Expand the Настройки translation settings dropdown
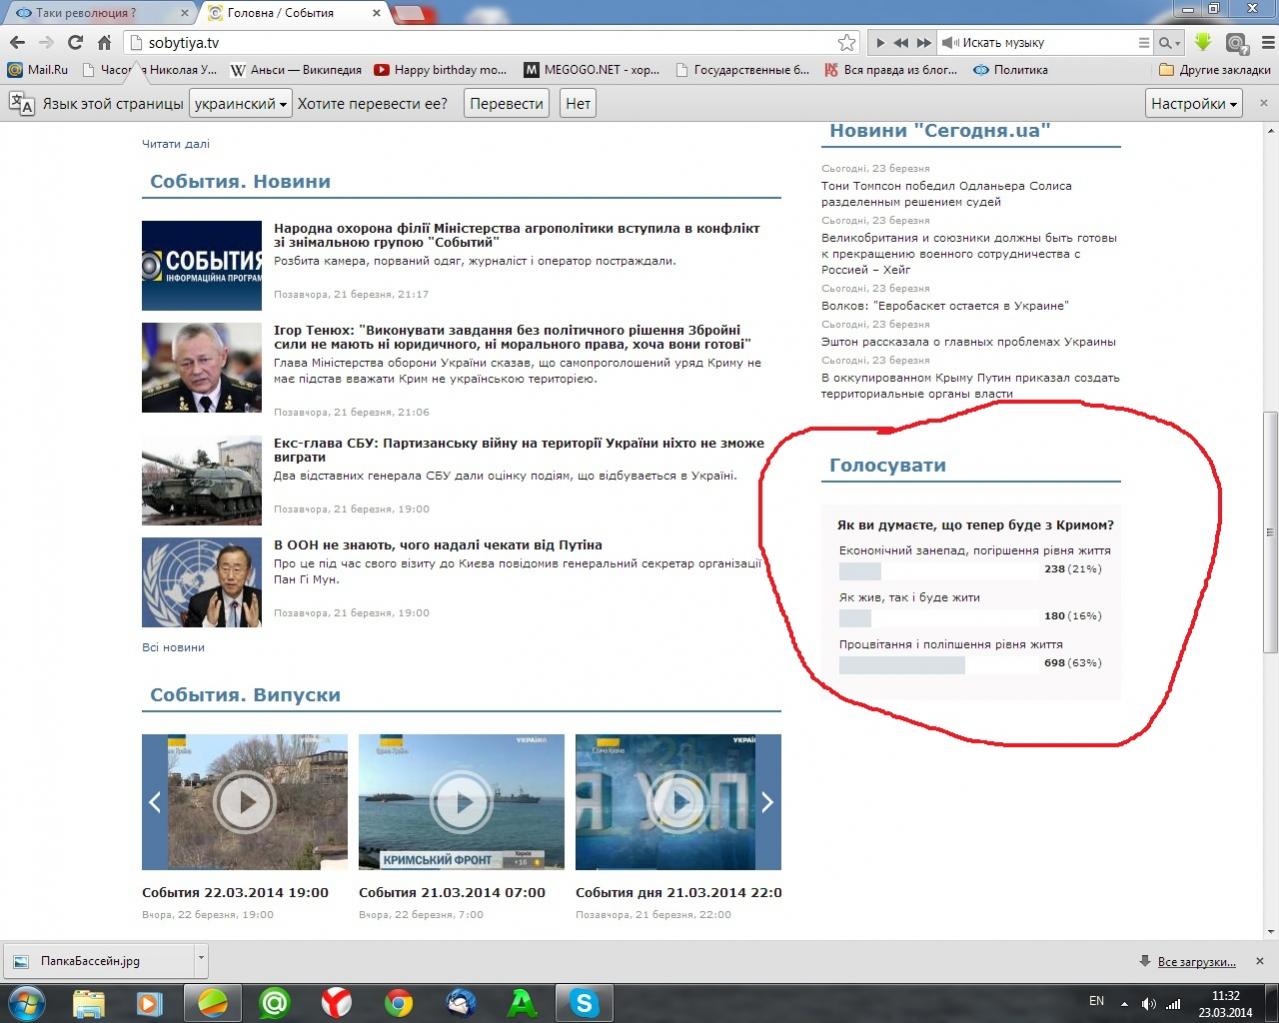The height and width of the screenshot is (1023, 1279). [x=1194, y=103]
